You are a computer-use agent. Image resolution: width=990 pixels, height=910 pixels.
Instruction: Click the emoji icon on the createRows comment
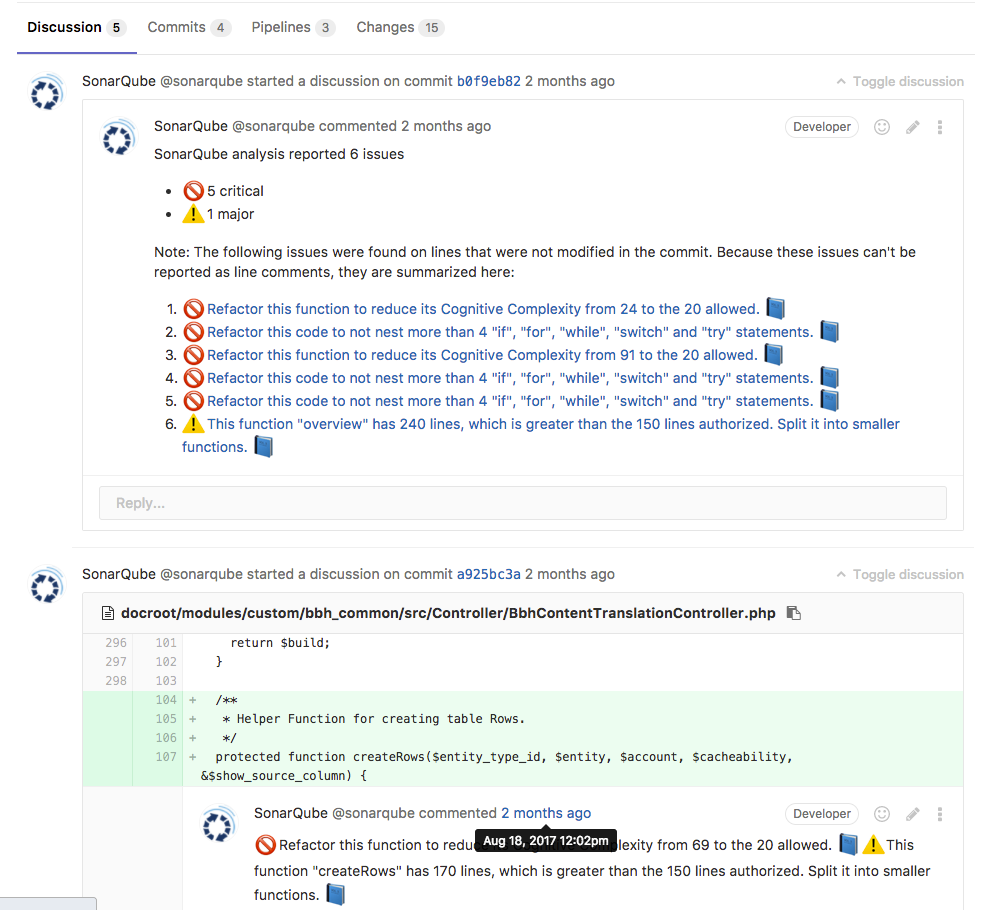pyautogui.click(x=881, y=814)
